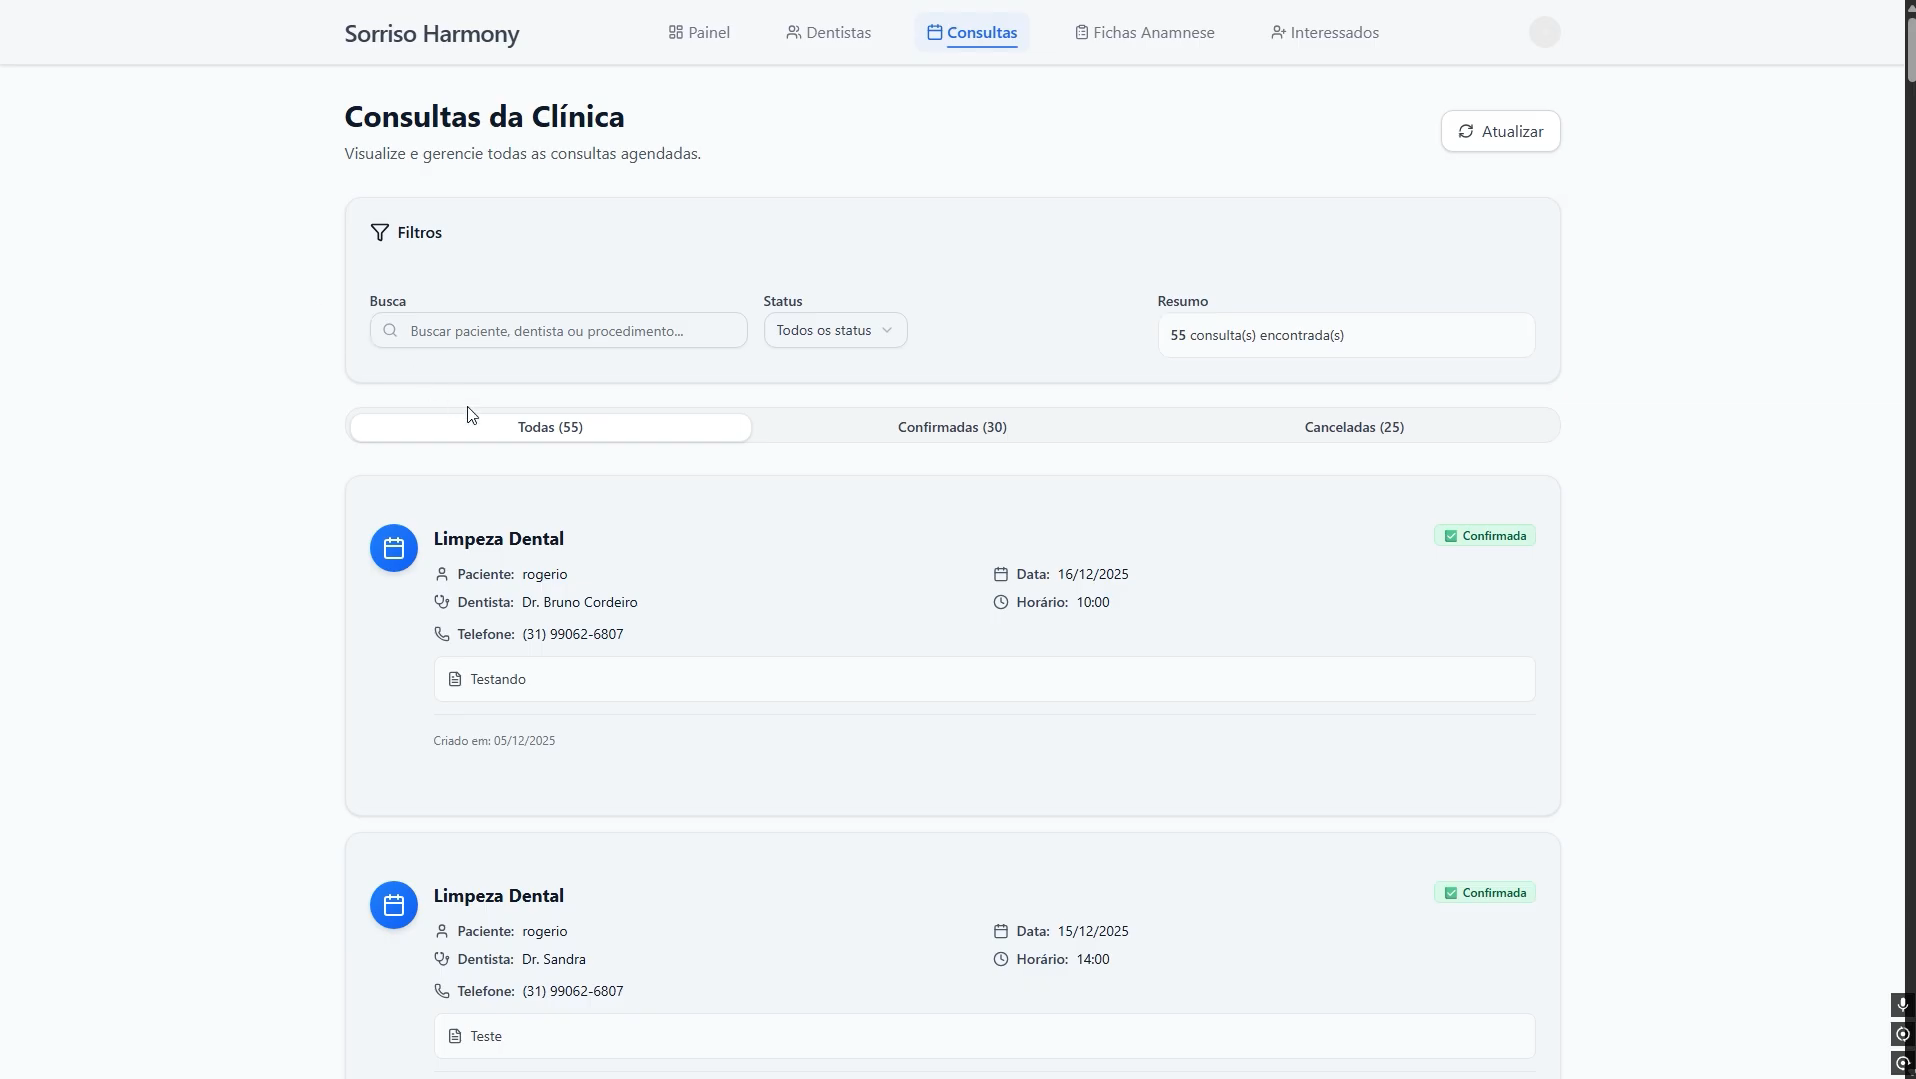Click Criado em: 05/12/2025 text
1916x1079 pixels.
pyautogui.click(x=494, y=741)
